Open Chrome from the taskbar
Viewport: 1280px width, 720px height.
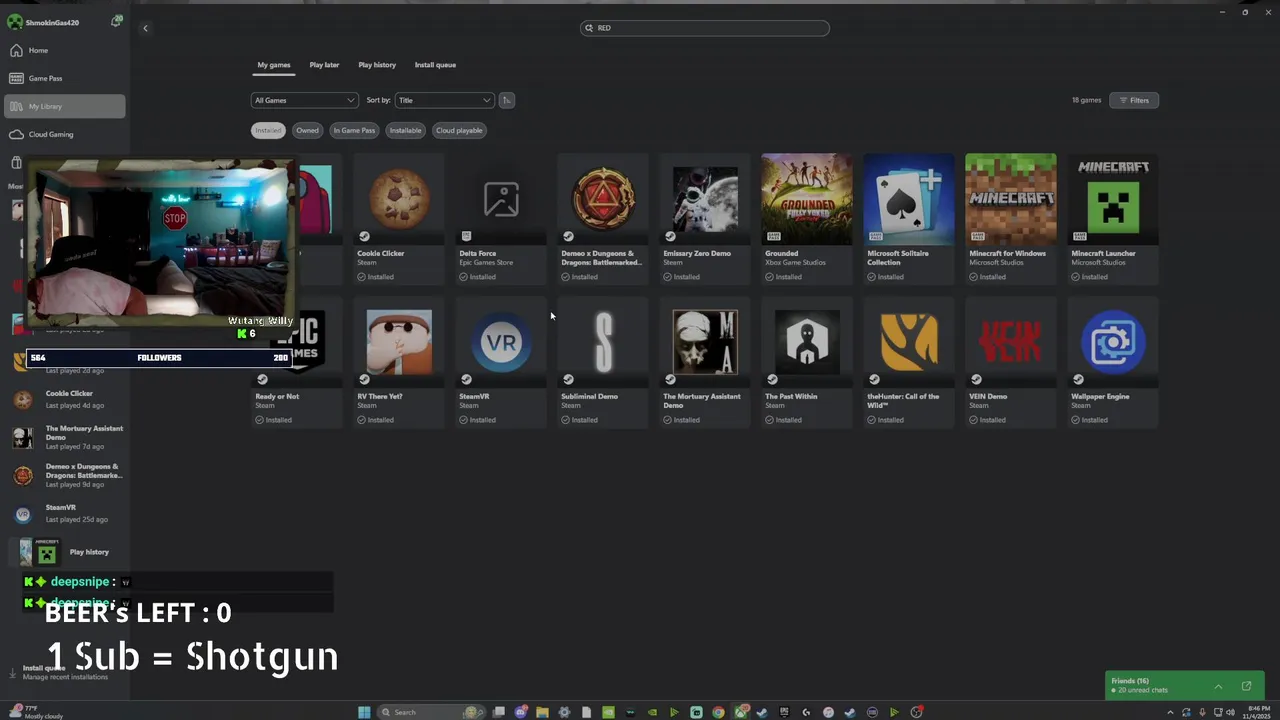point(718,712)
